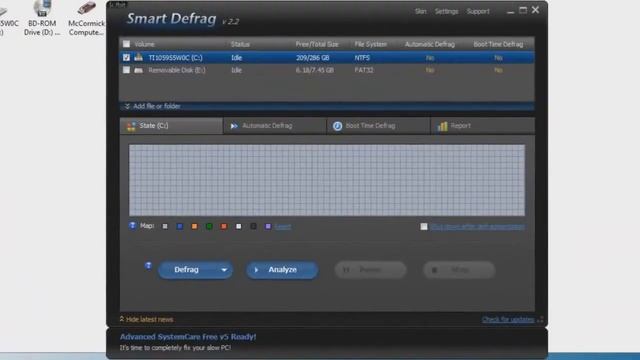Click the Analyze button
Screen dimensions: 640x360
[x=282, y=270]
